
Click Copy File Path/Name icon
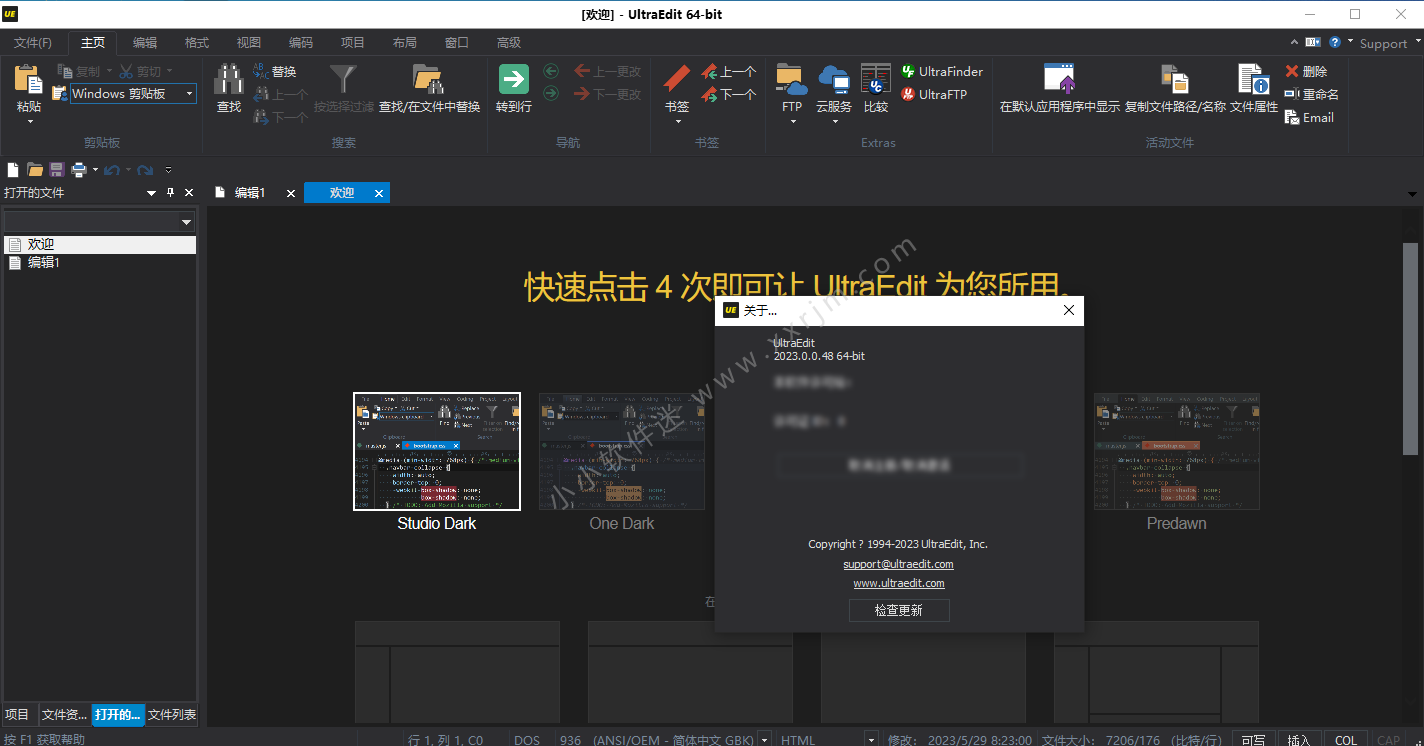point(1174,80)
